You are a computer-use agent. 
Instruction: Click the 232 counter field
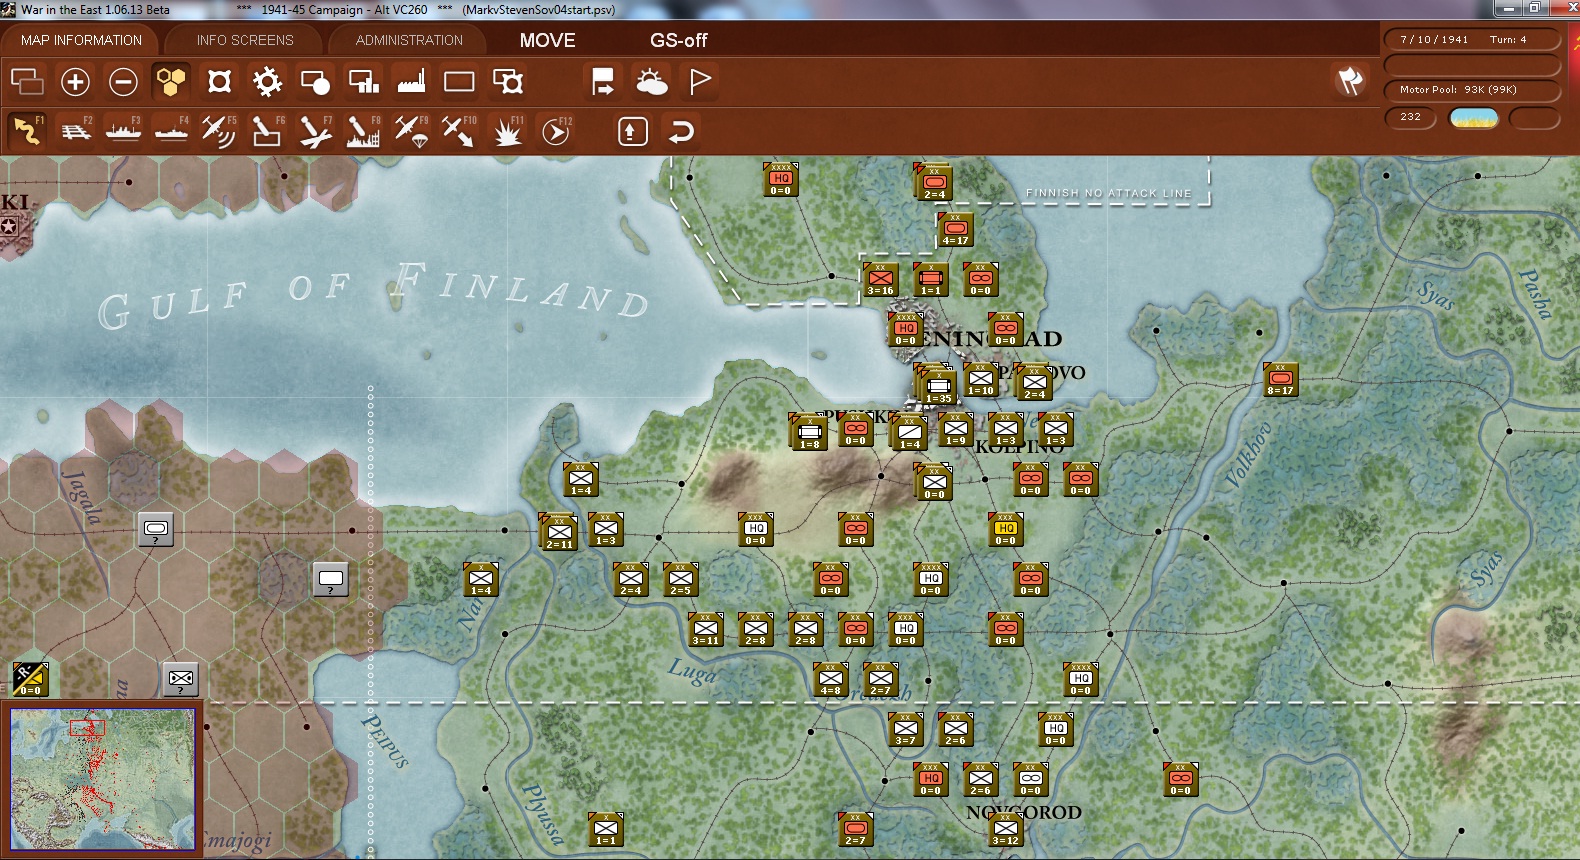click(1411, 117)
